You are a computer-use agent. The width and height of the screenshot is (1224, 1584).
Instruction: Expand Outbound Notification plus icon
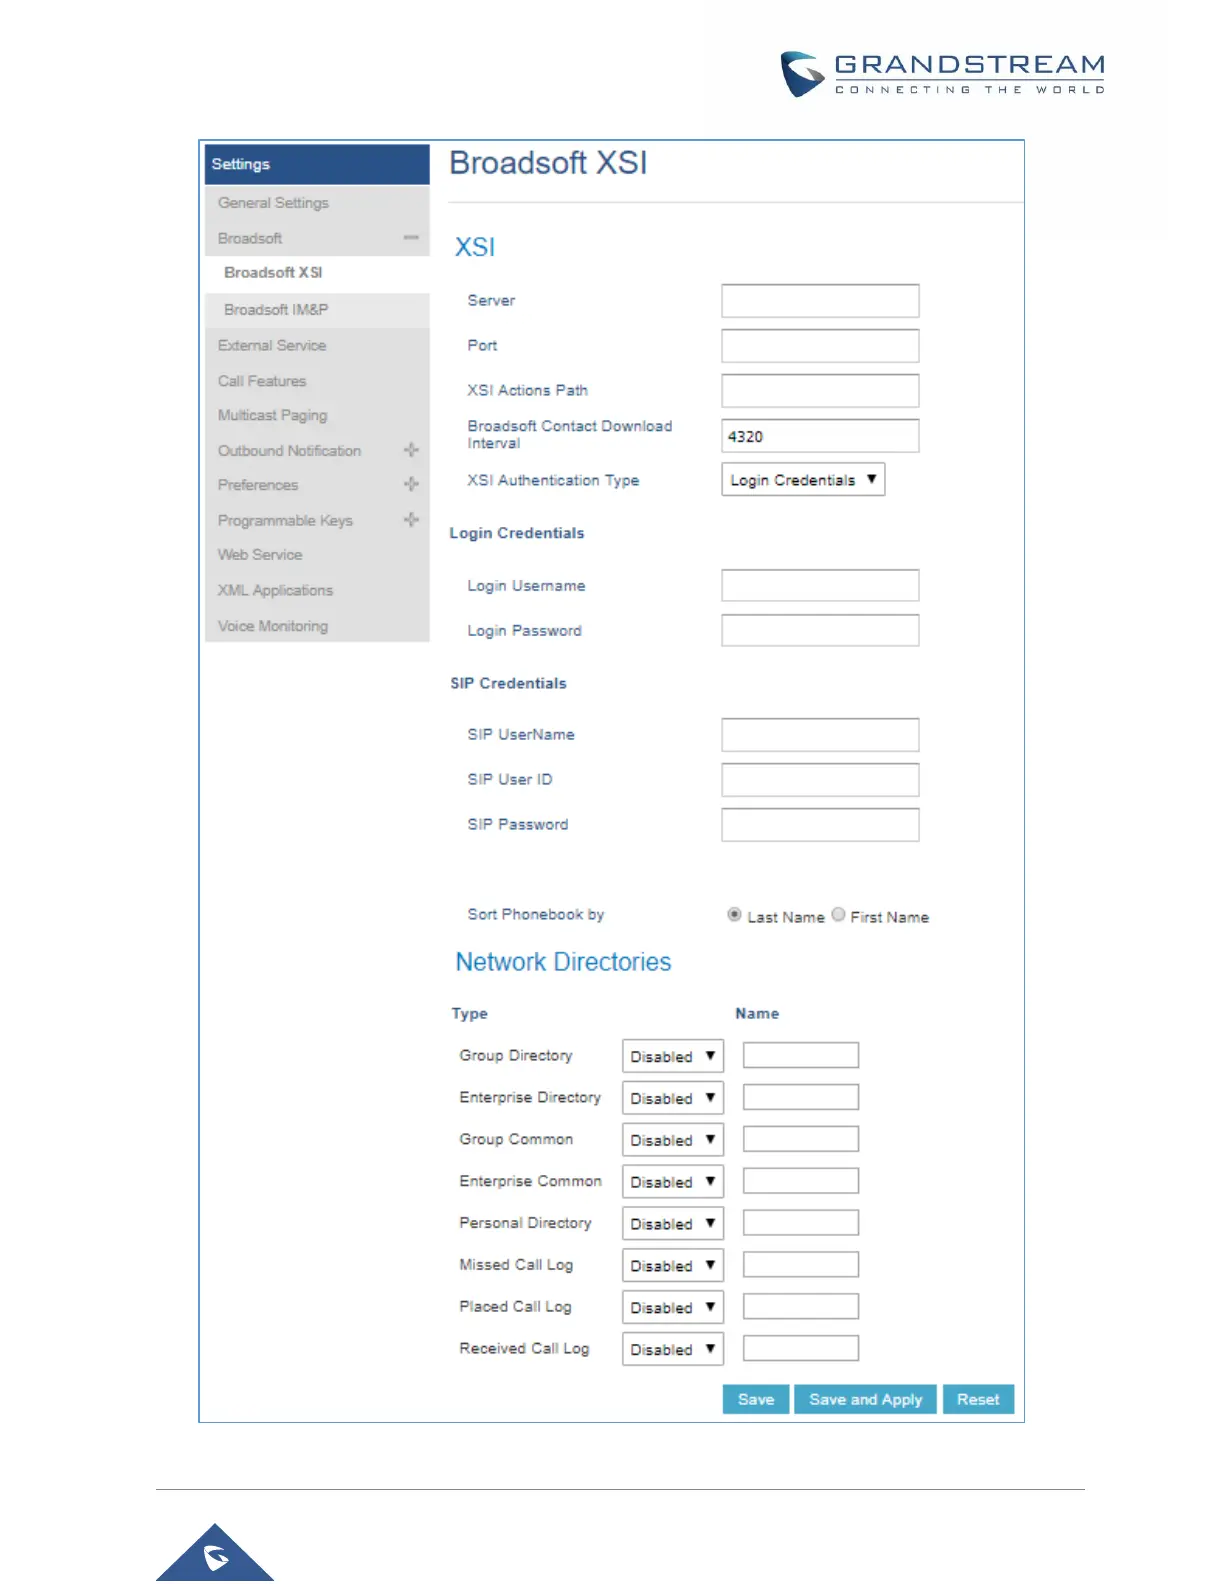click(x=411, y=450)
